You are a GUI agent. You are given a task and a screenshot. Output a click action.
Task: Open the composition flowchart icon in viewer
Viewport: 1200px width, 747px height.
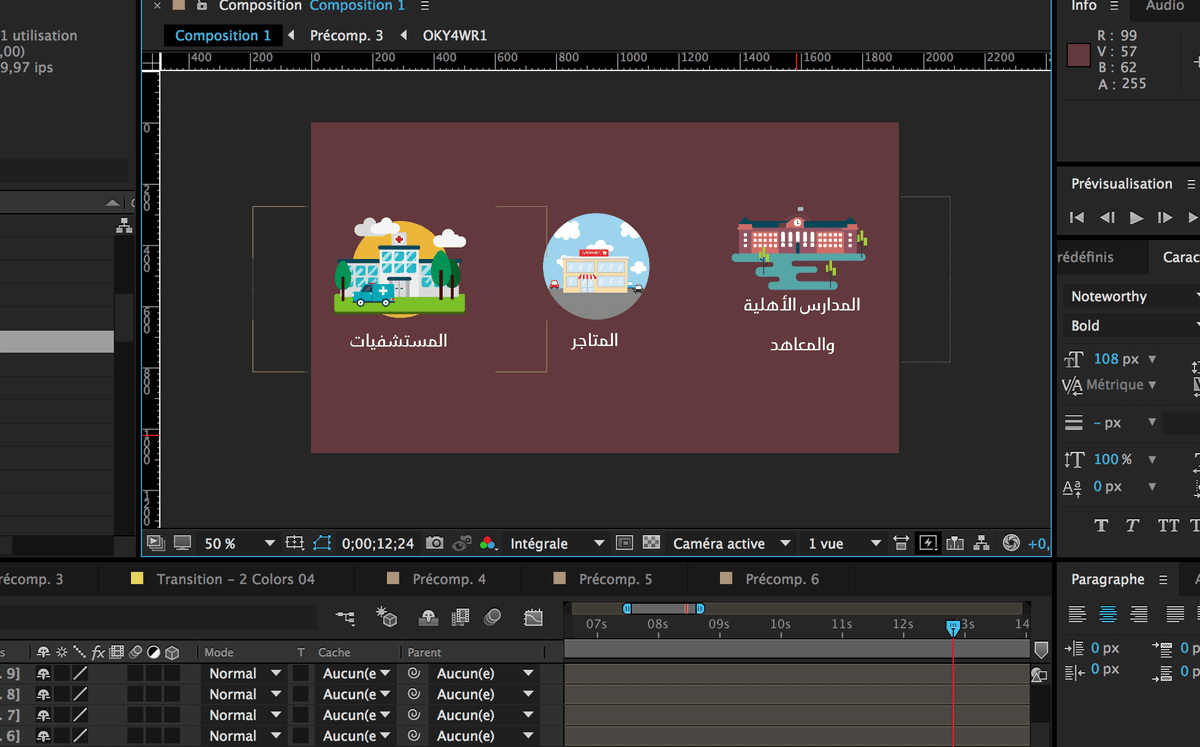tap(982, 543)
